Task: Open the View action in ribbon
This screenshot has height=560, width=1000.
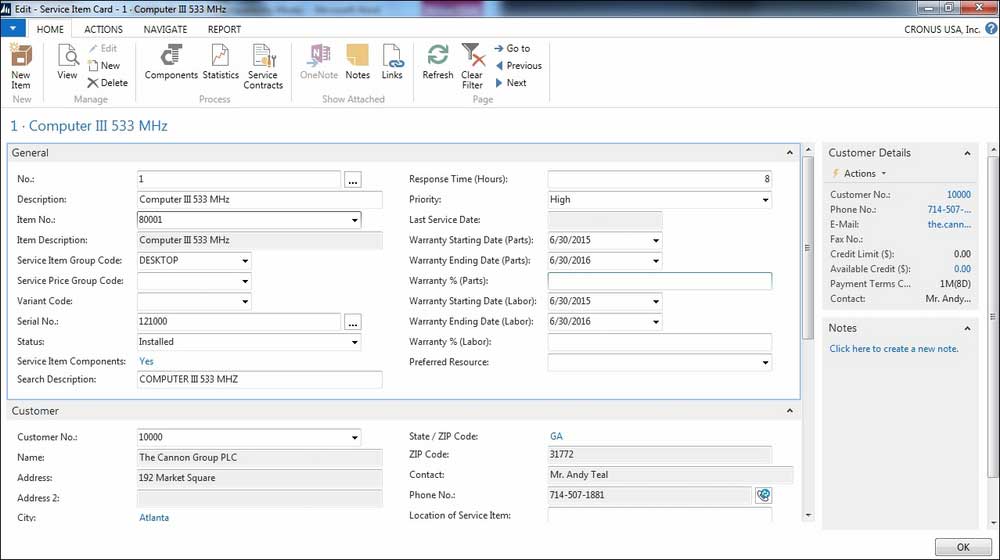Action: tap(67, 62)
